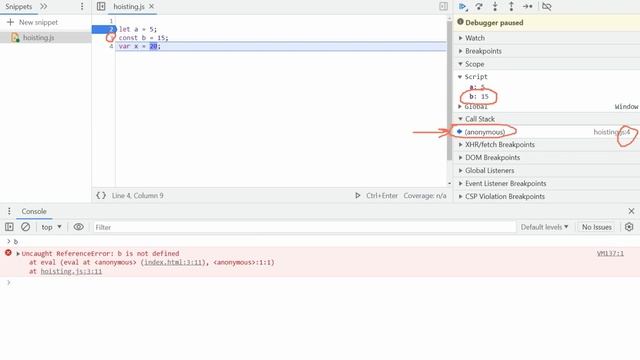The height and width of the screenshot is (360, 640).
Task: Step out of current function
Action: click(511, 7)
